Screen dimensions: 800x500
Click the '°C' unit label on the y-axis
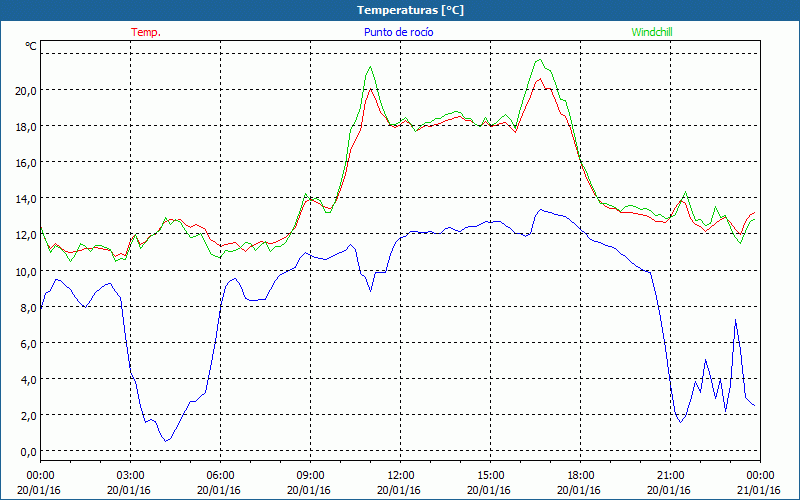pos(31,46)
